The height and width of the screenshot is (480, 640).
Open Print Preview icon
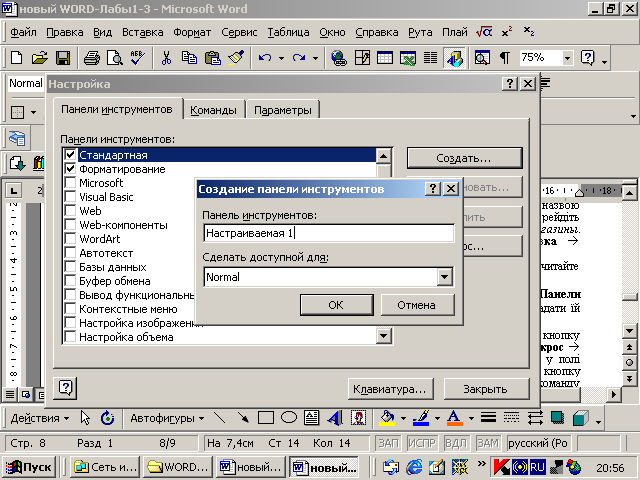[x=115, y=58]
